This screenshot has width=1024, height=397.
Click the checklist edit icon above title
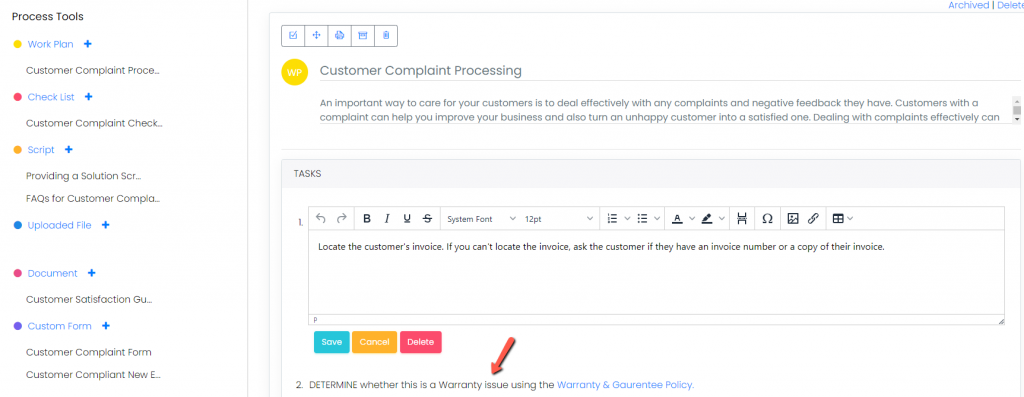(x=293, y=35)
